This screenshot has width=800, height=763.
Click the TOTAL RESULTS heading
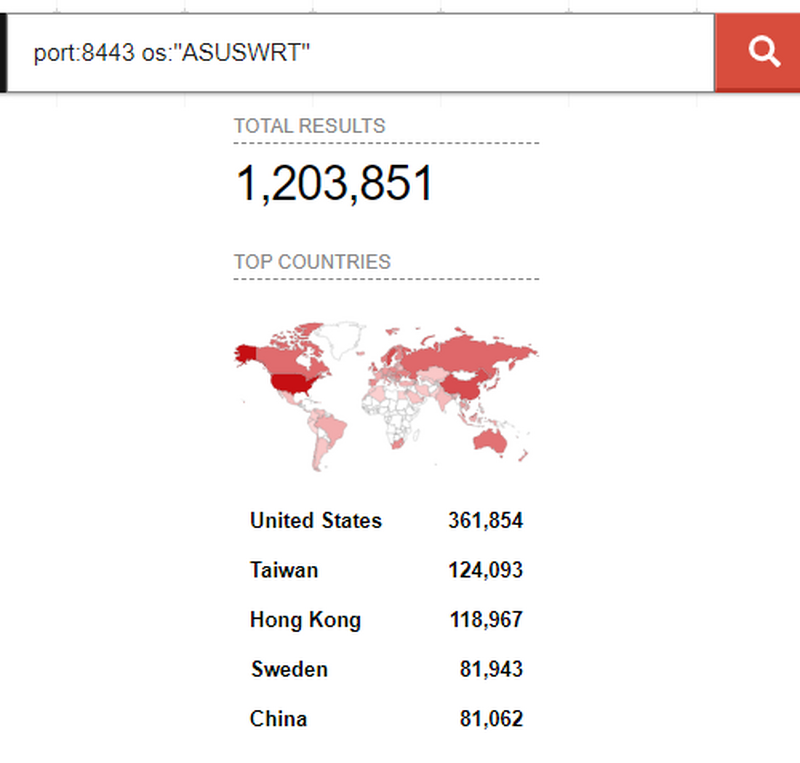(309, 126)
